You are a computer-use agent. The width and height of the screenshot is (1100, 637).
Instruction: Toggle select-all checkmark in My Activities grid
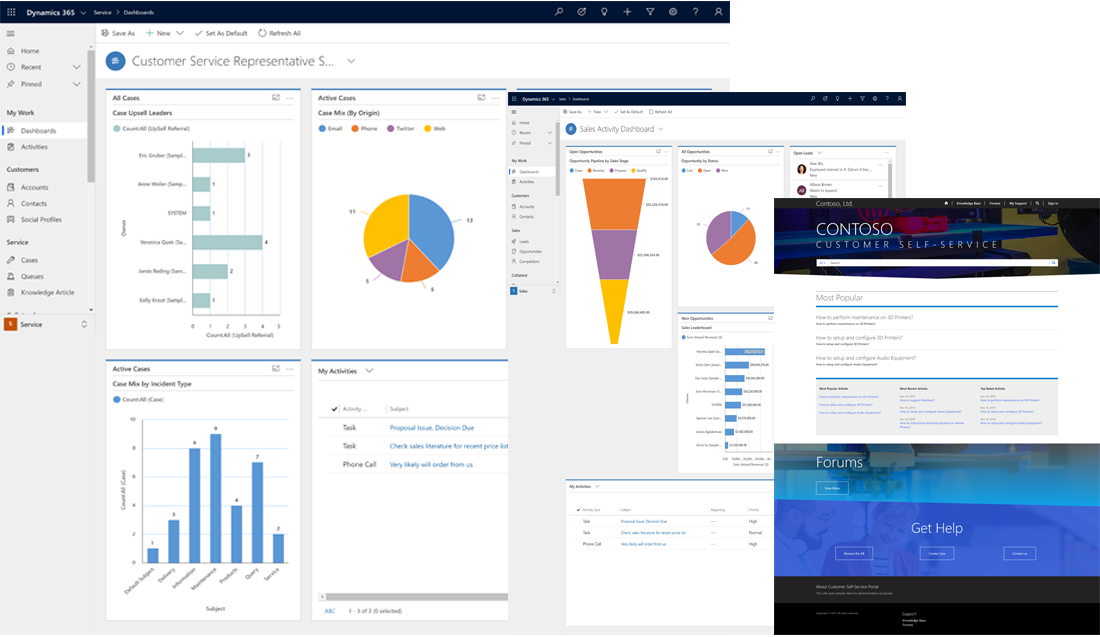tap(334, 409)
